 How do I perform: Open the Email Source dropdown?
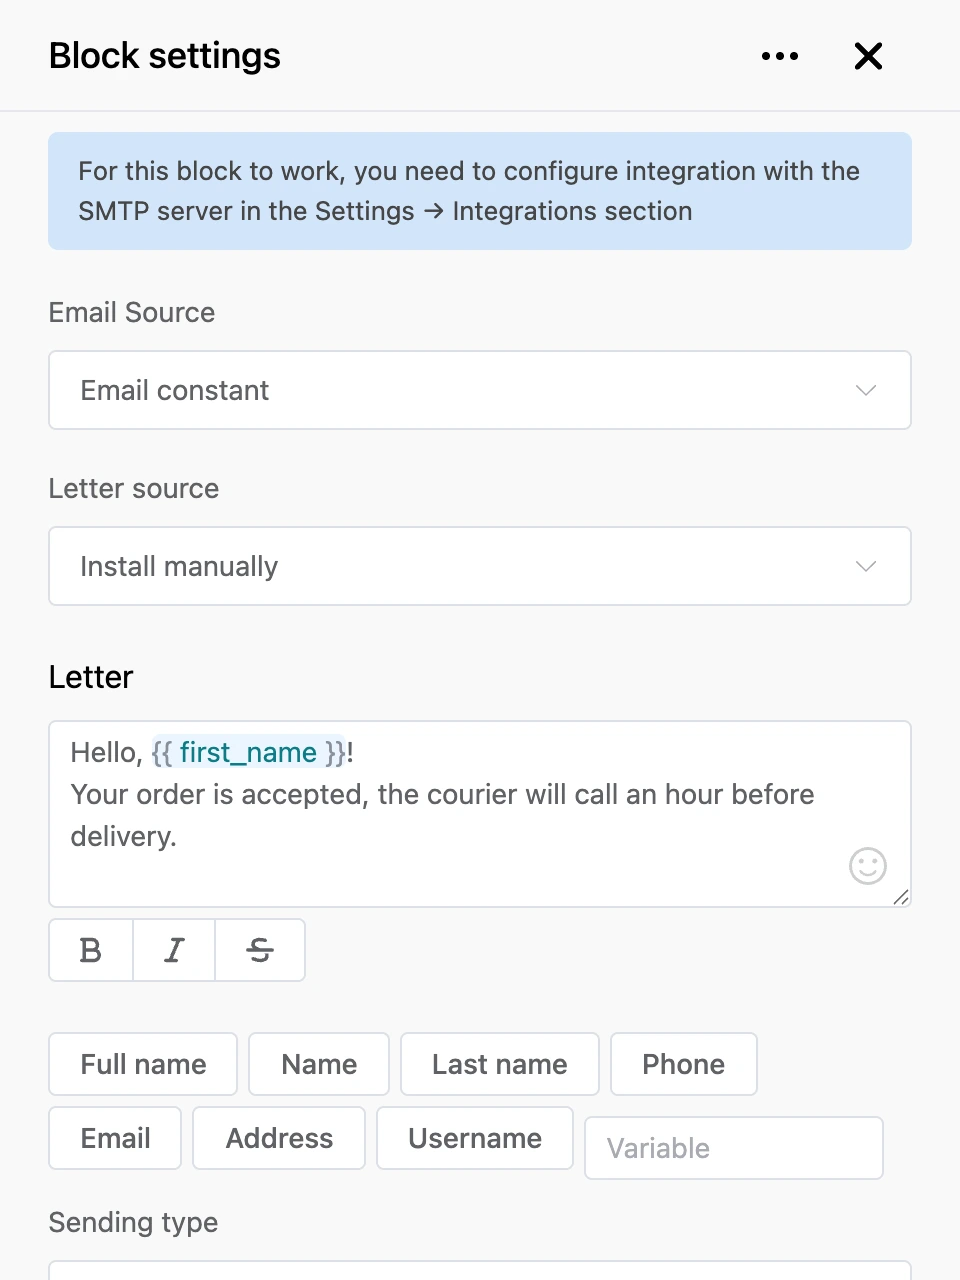pos(480,390)
